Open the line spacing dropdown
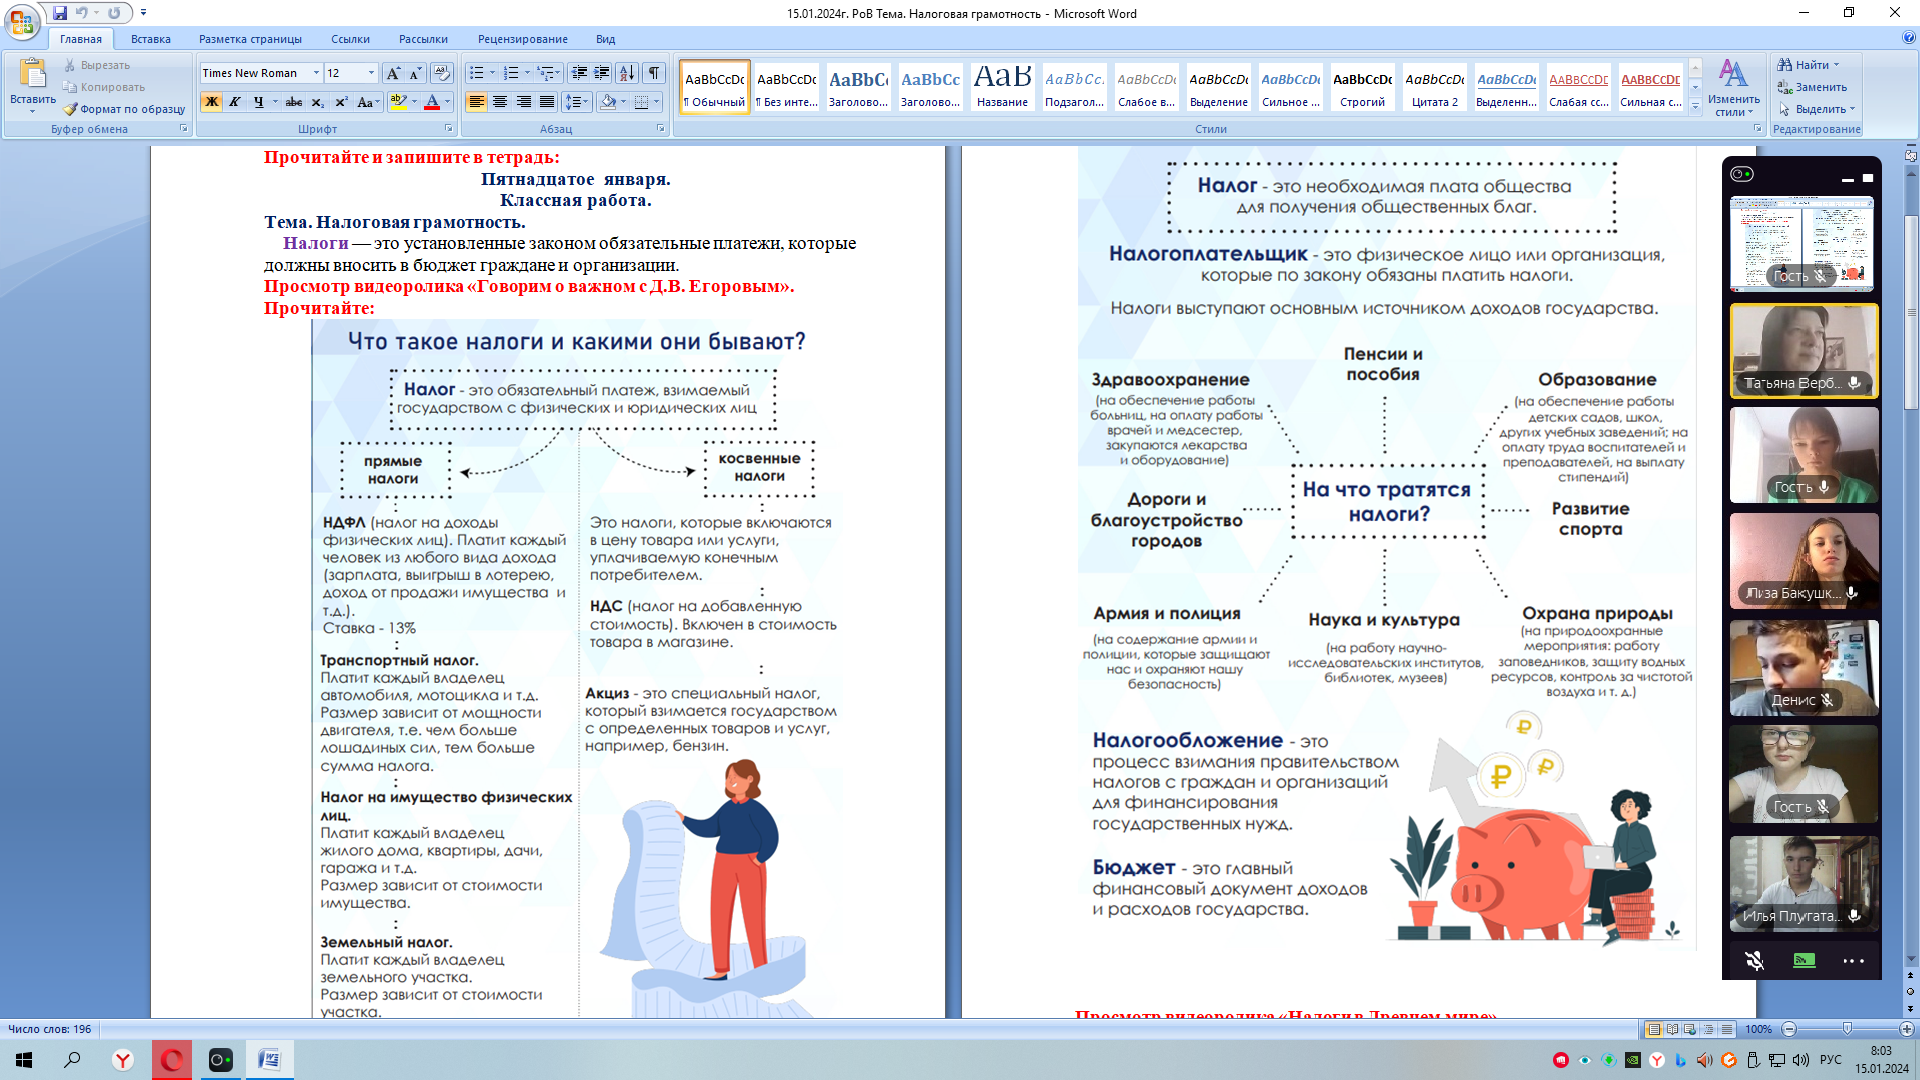The height and width of the screenshot is (1080, 1920). [576, 102]
